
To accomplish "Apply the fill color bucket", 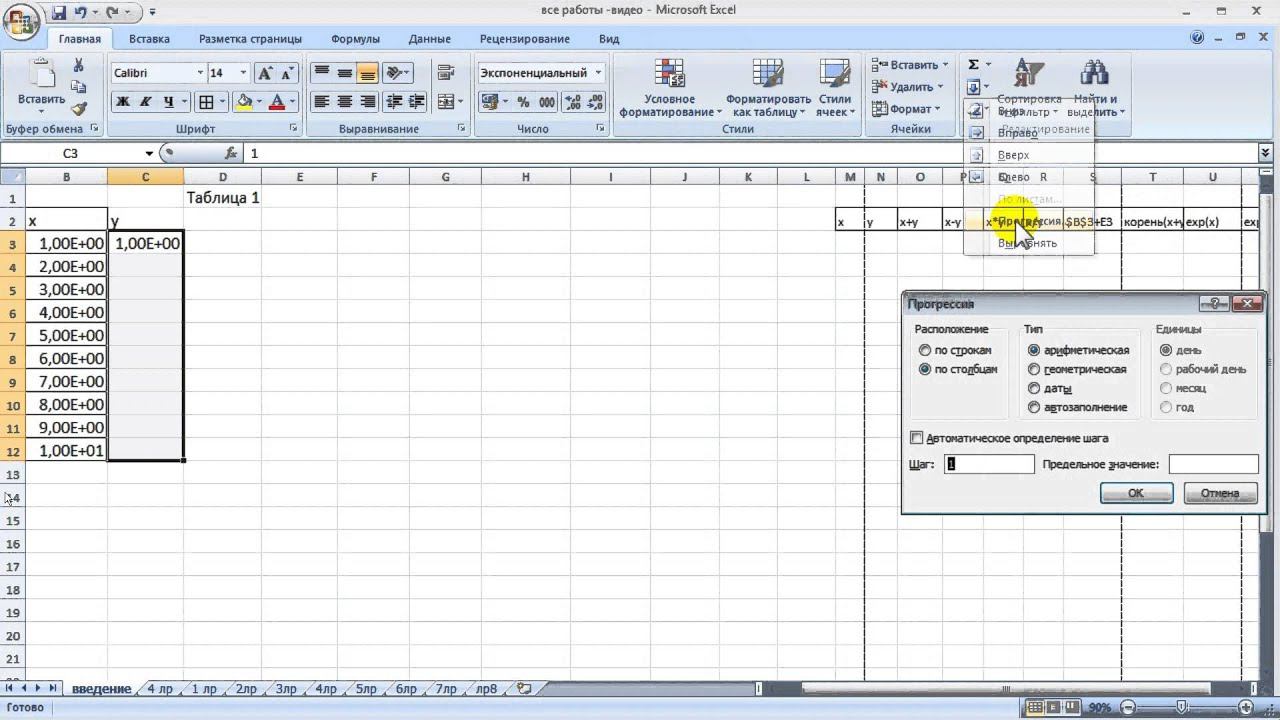I will tap(244, 102).
